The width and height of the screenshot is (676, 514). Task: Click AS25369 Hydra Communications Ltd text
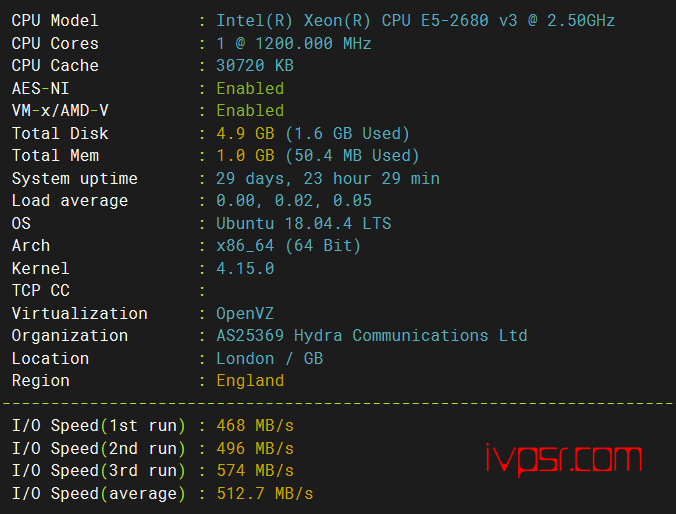tap(372, 335)
